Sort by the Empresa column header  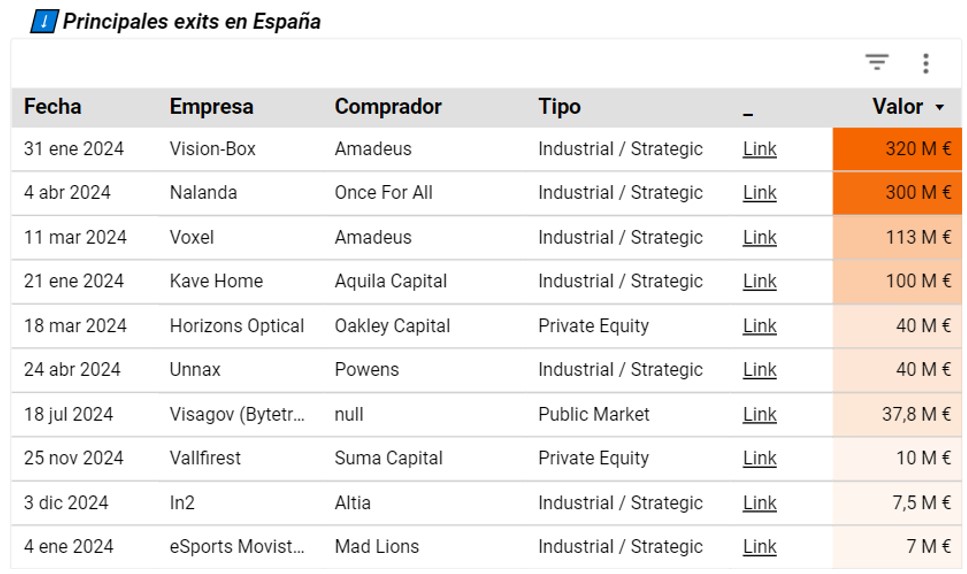tap(211, 107)
